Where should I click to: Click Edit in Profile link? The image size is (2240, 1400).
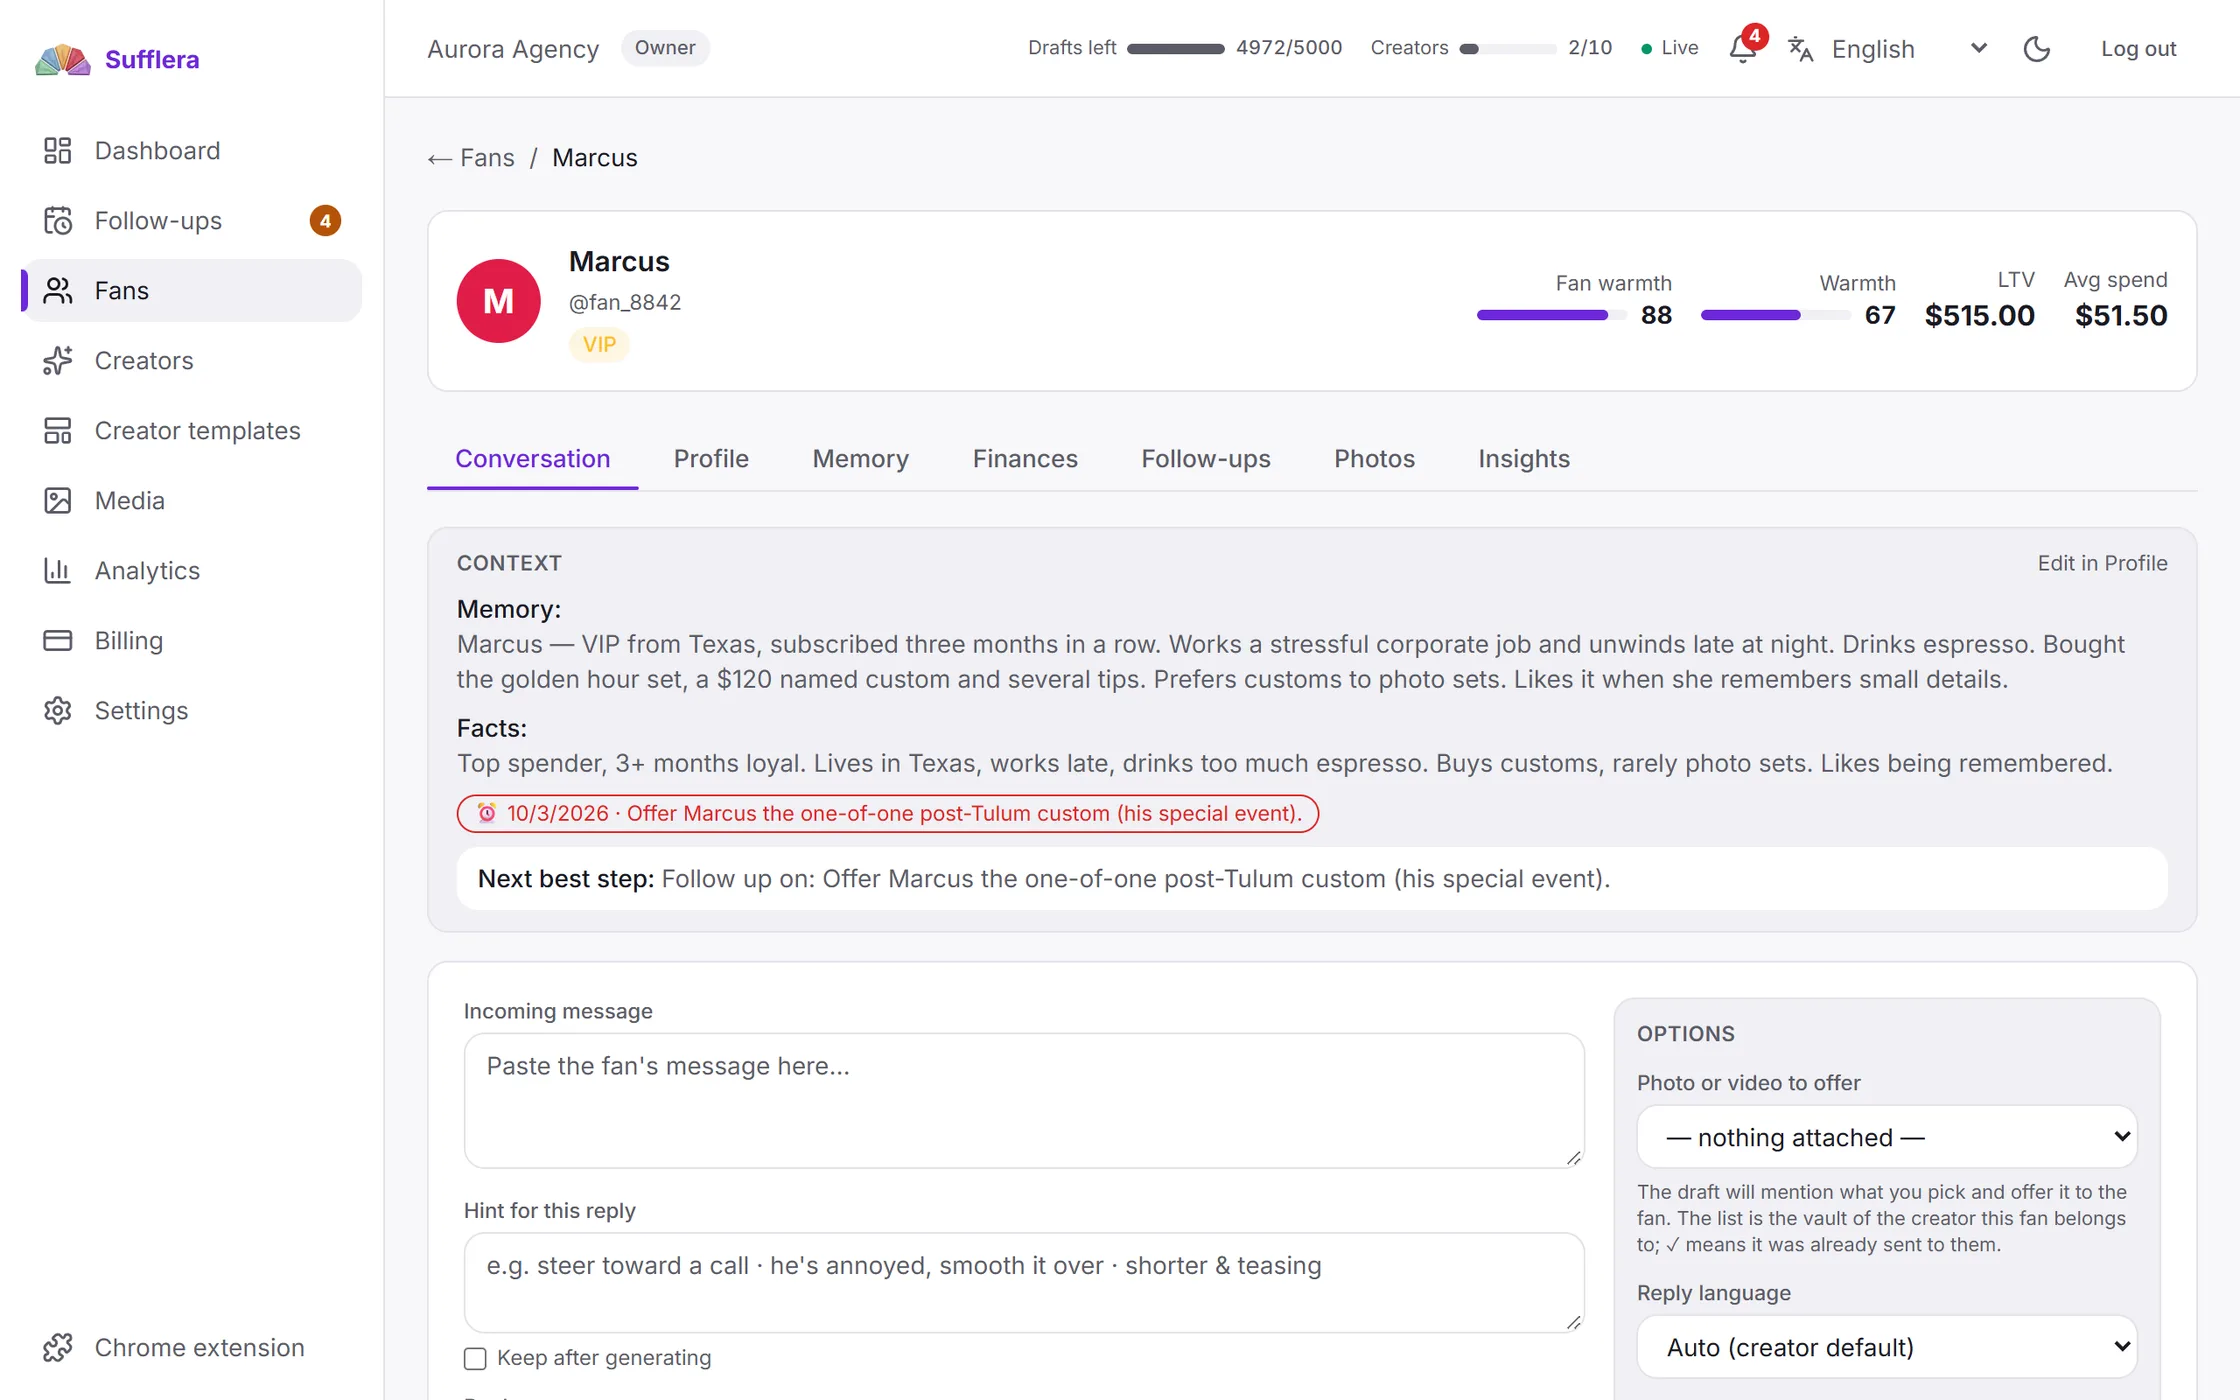(2102, 563)
